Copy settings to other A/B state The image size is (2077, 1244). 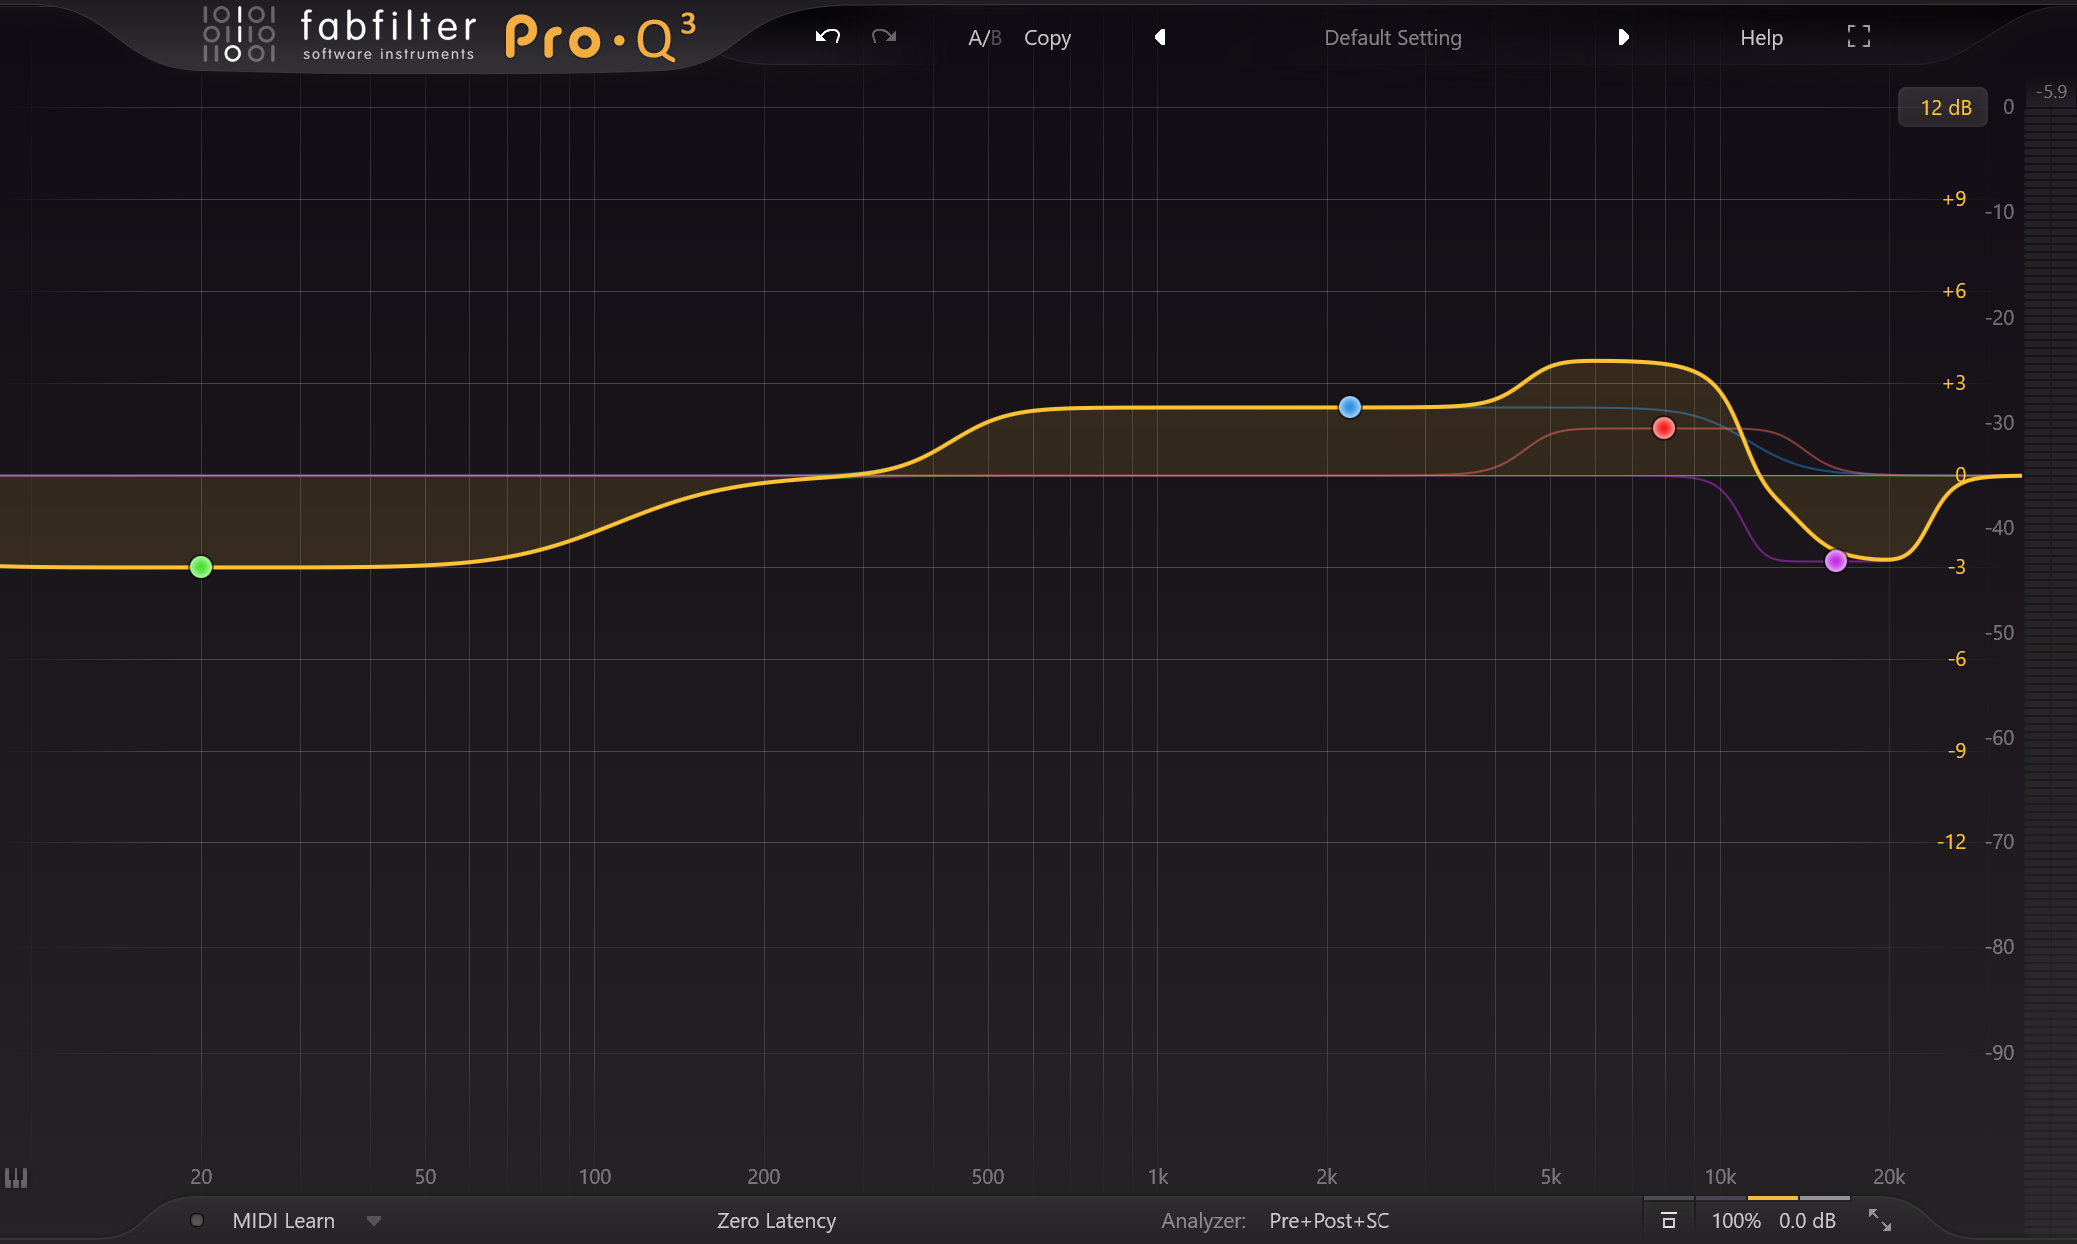(1047, 38)
